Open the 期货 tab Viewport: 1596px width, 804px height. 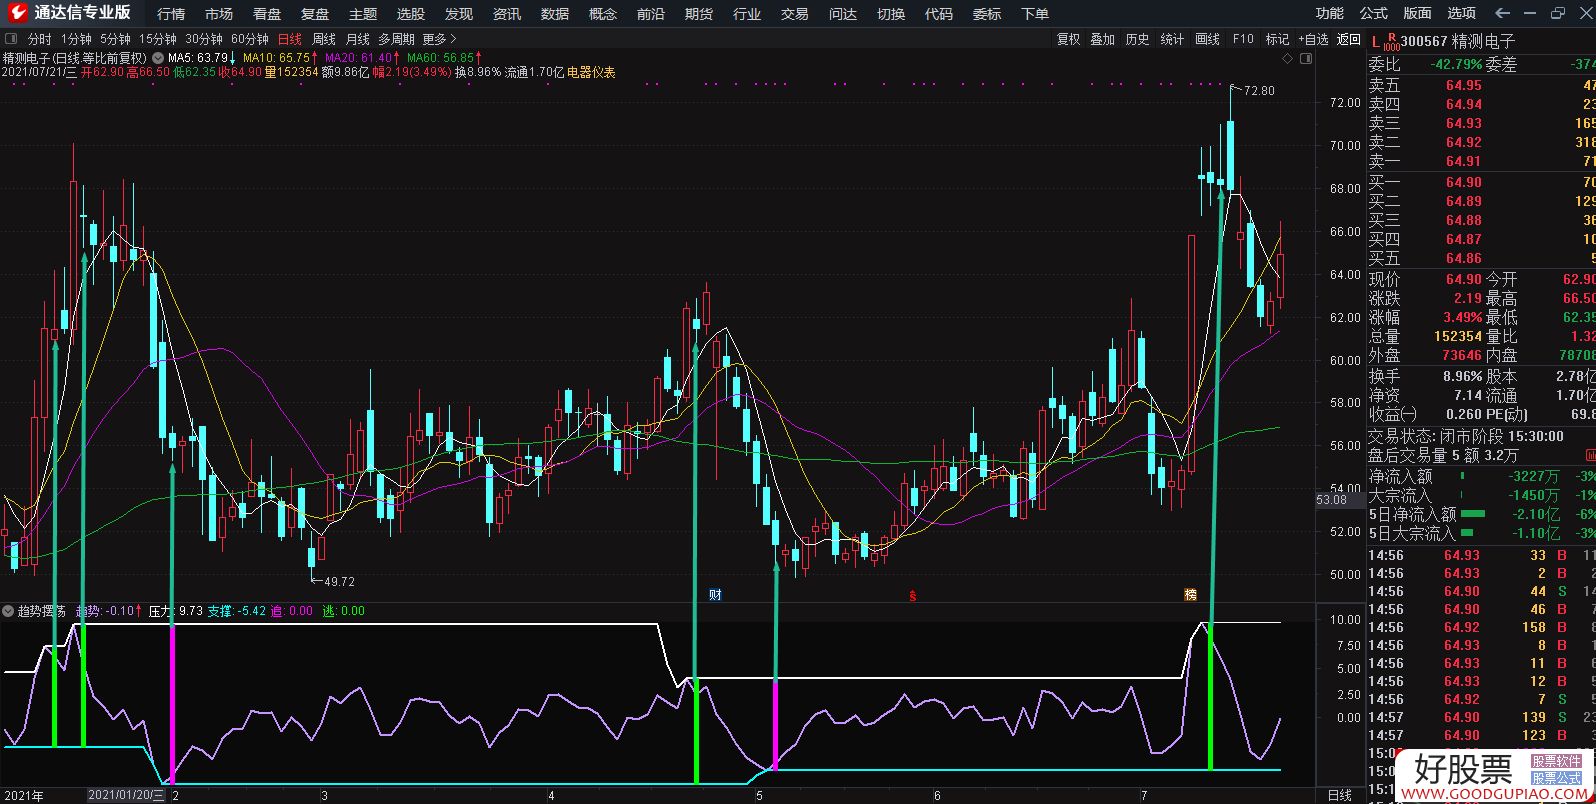coord(699,14)
